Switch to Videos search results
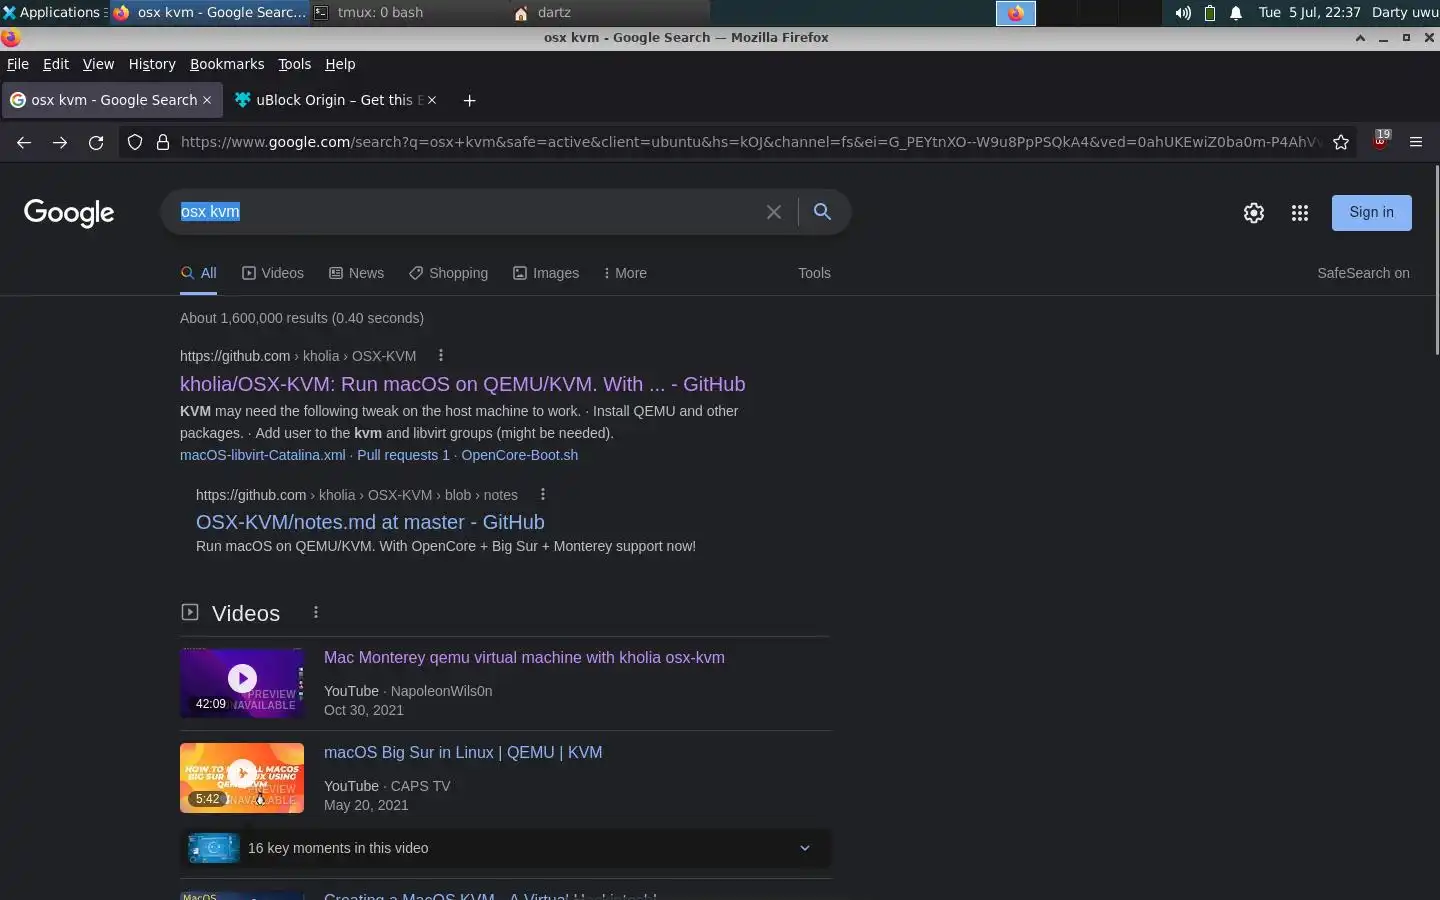The width and height of the screenshot is (1440, 900). (x=273, y=273)
